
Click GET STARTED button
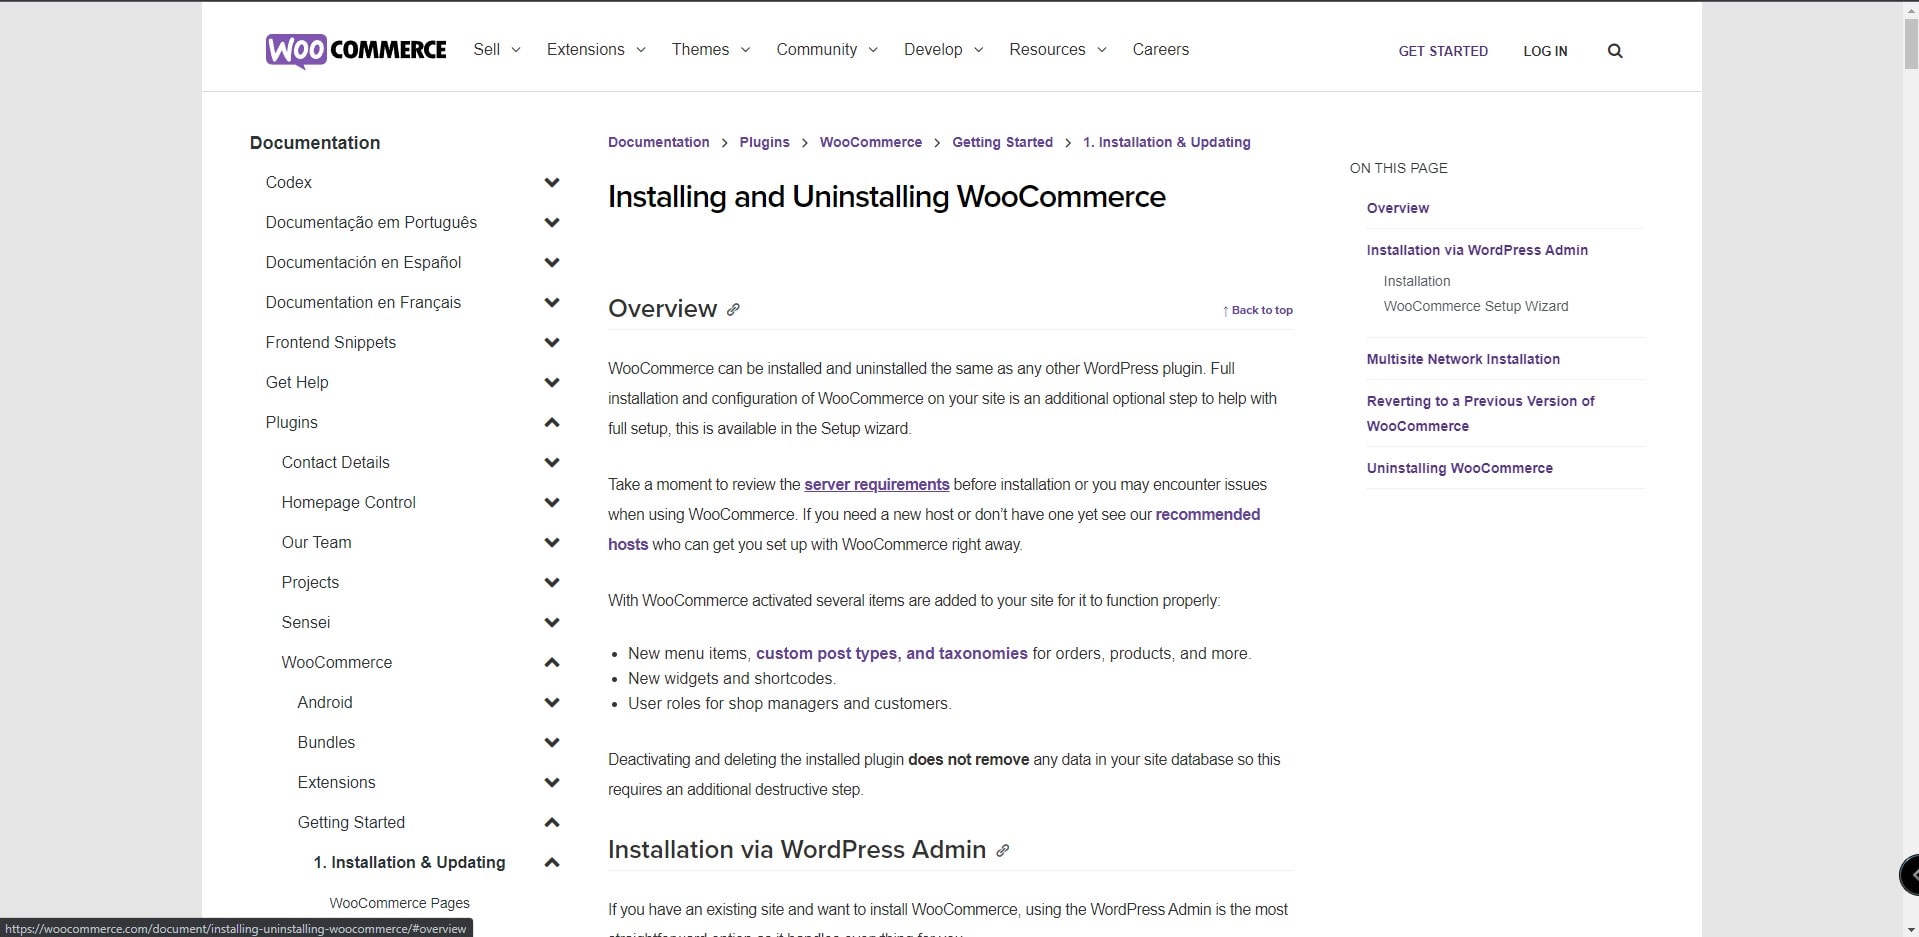click(x=1443, y=51)
